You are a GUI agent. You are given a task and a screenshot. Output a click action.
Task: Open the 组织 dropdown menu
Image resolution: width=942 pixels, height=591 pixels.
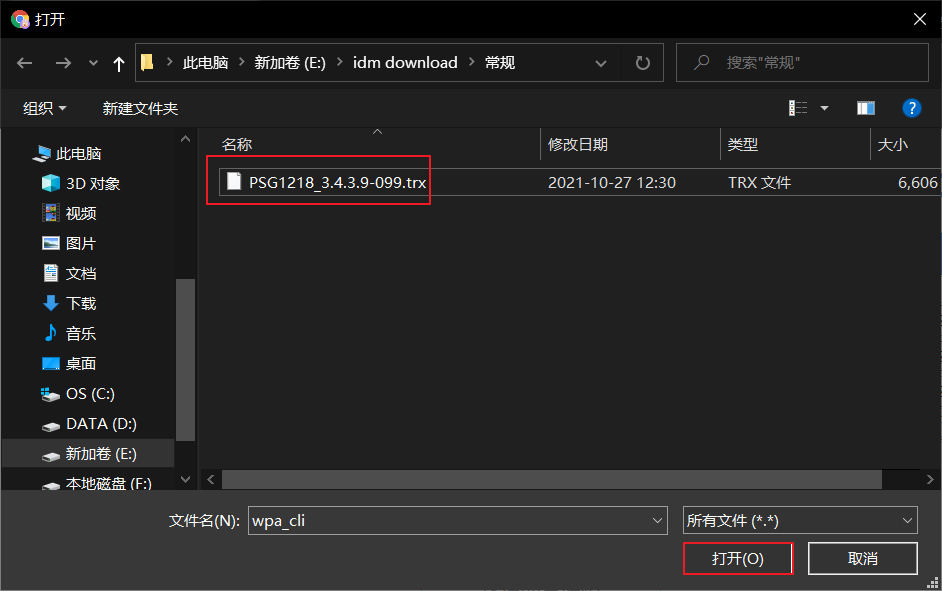click(45, 108)
